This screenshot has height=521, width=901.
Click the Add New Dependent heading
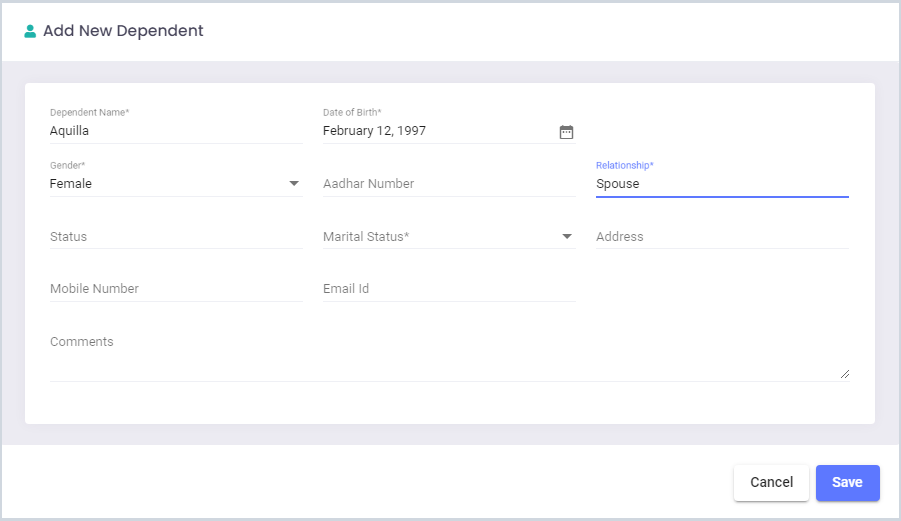coord(123,30)
